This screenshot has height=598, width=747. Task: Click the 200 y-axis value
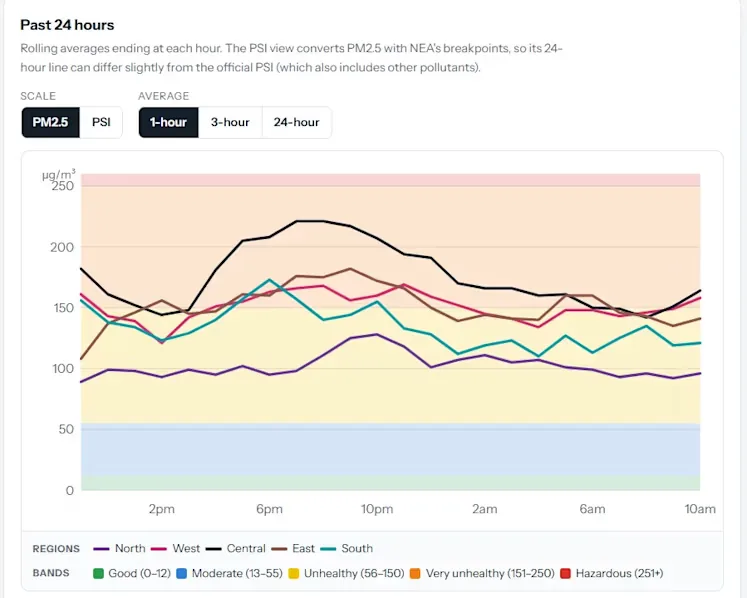tap(62, 247)
